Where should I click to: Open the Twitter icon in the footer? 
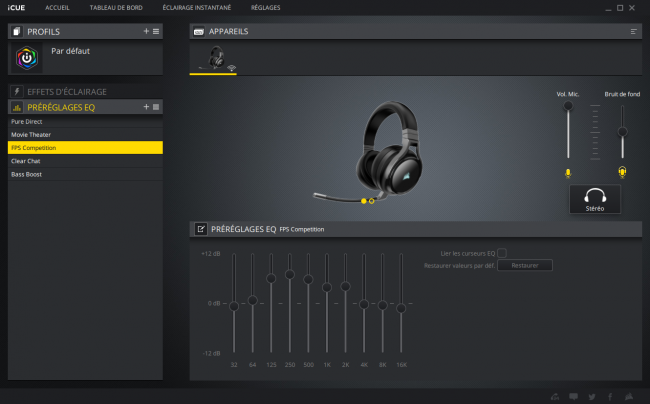tap(592, 397)
